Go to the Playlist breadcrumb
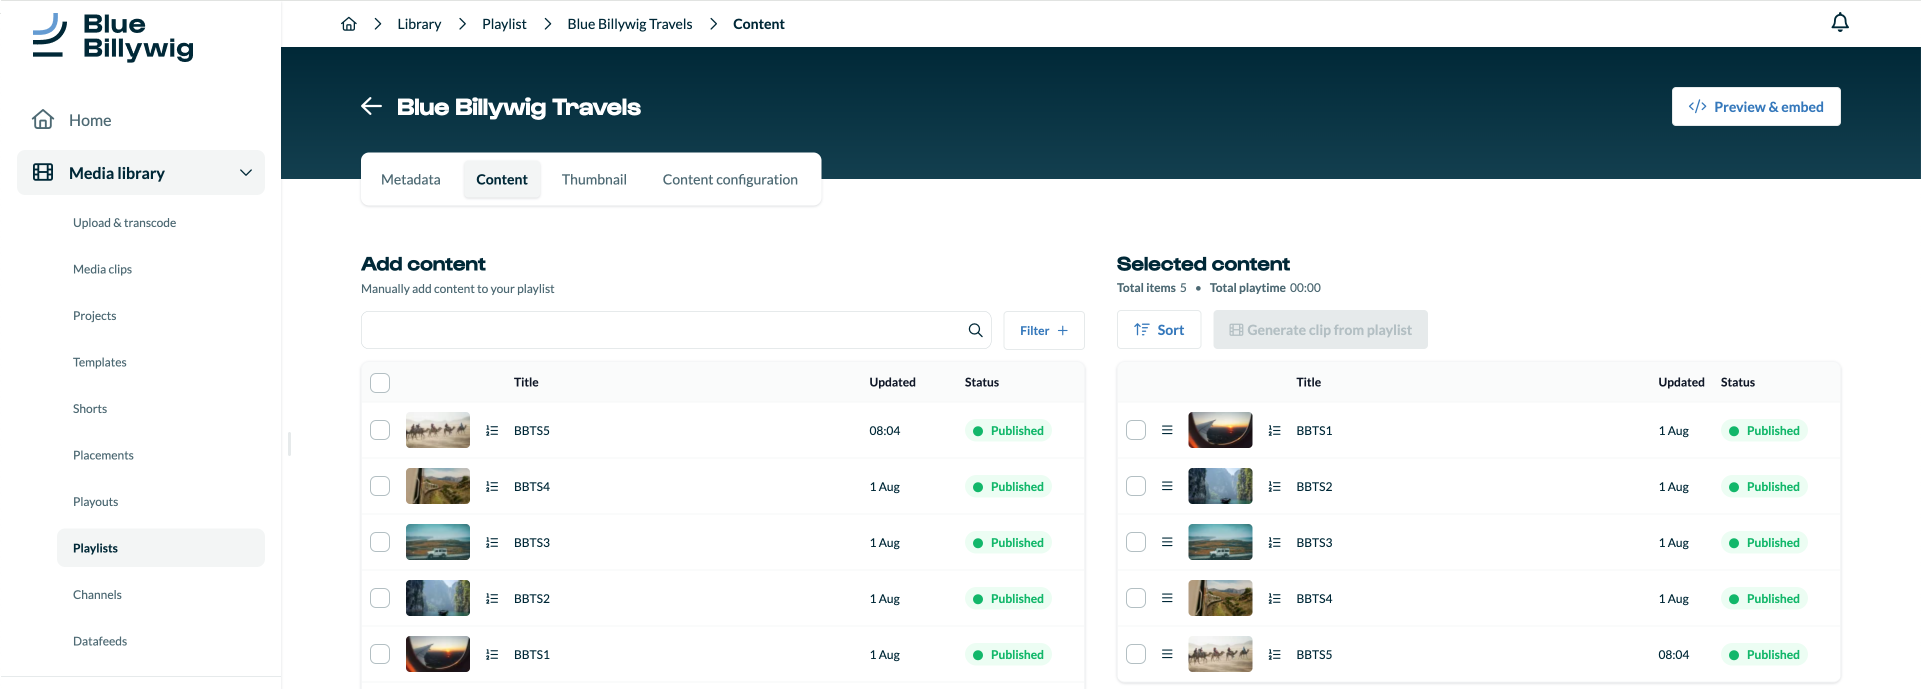This screenshot has height=689, width=1921. (504, 24)
